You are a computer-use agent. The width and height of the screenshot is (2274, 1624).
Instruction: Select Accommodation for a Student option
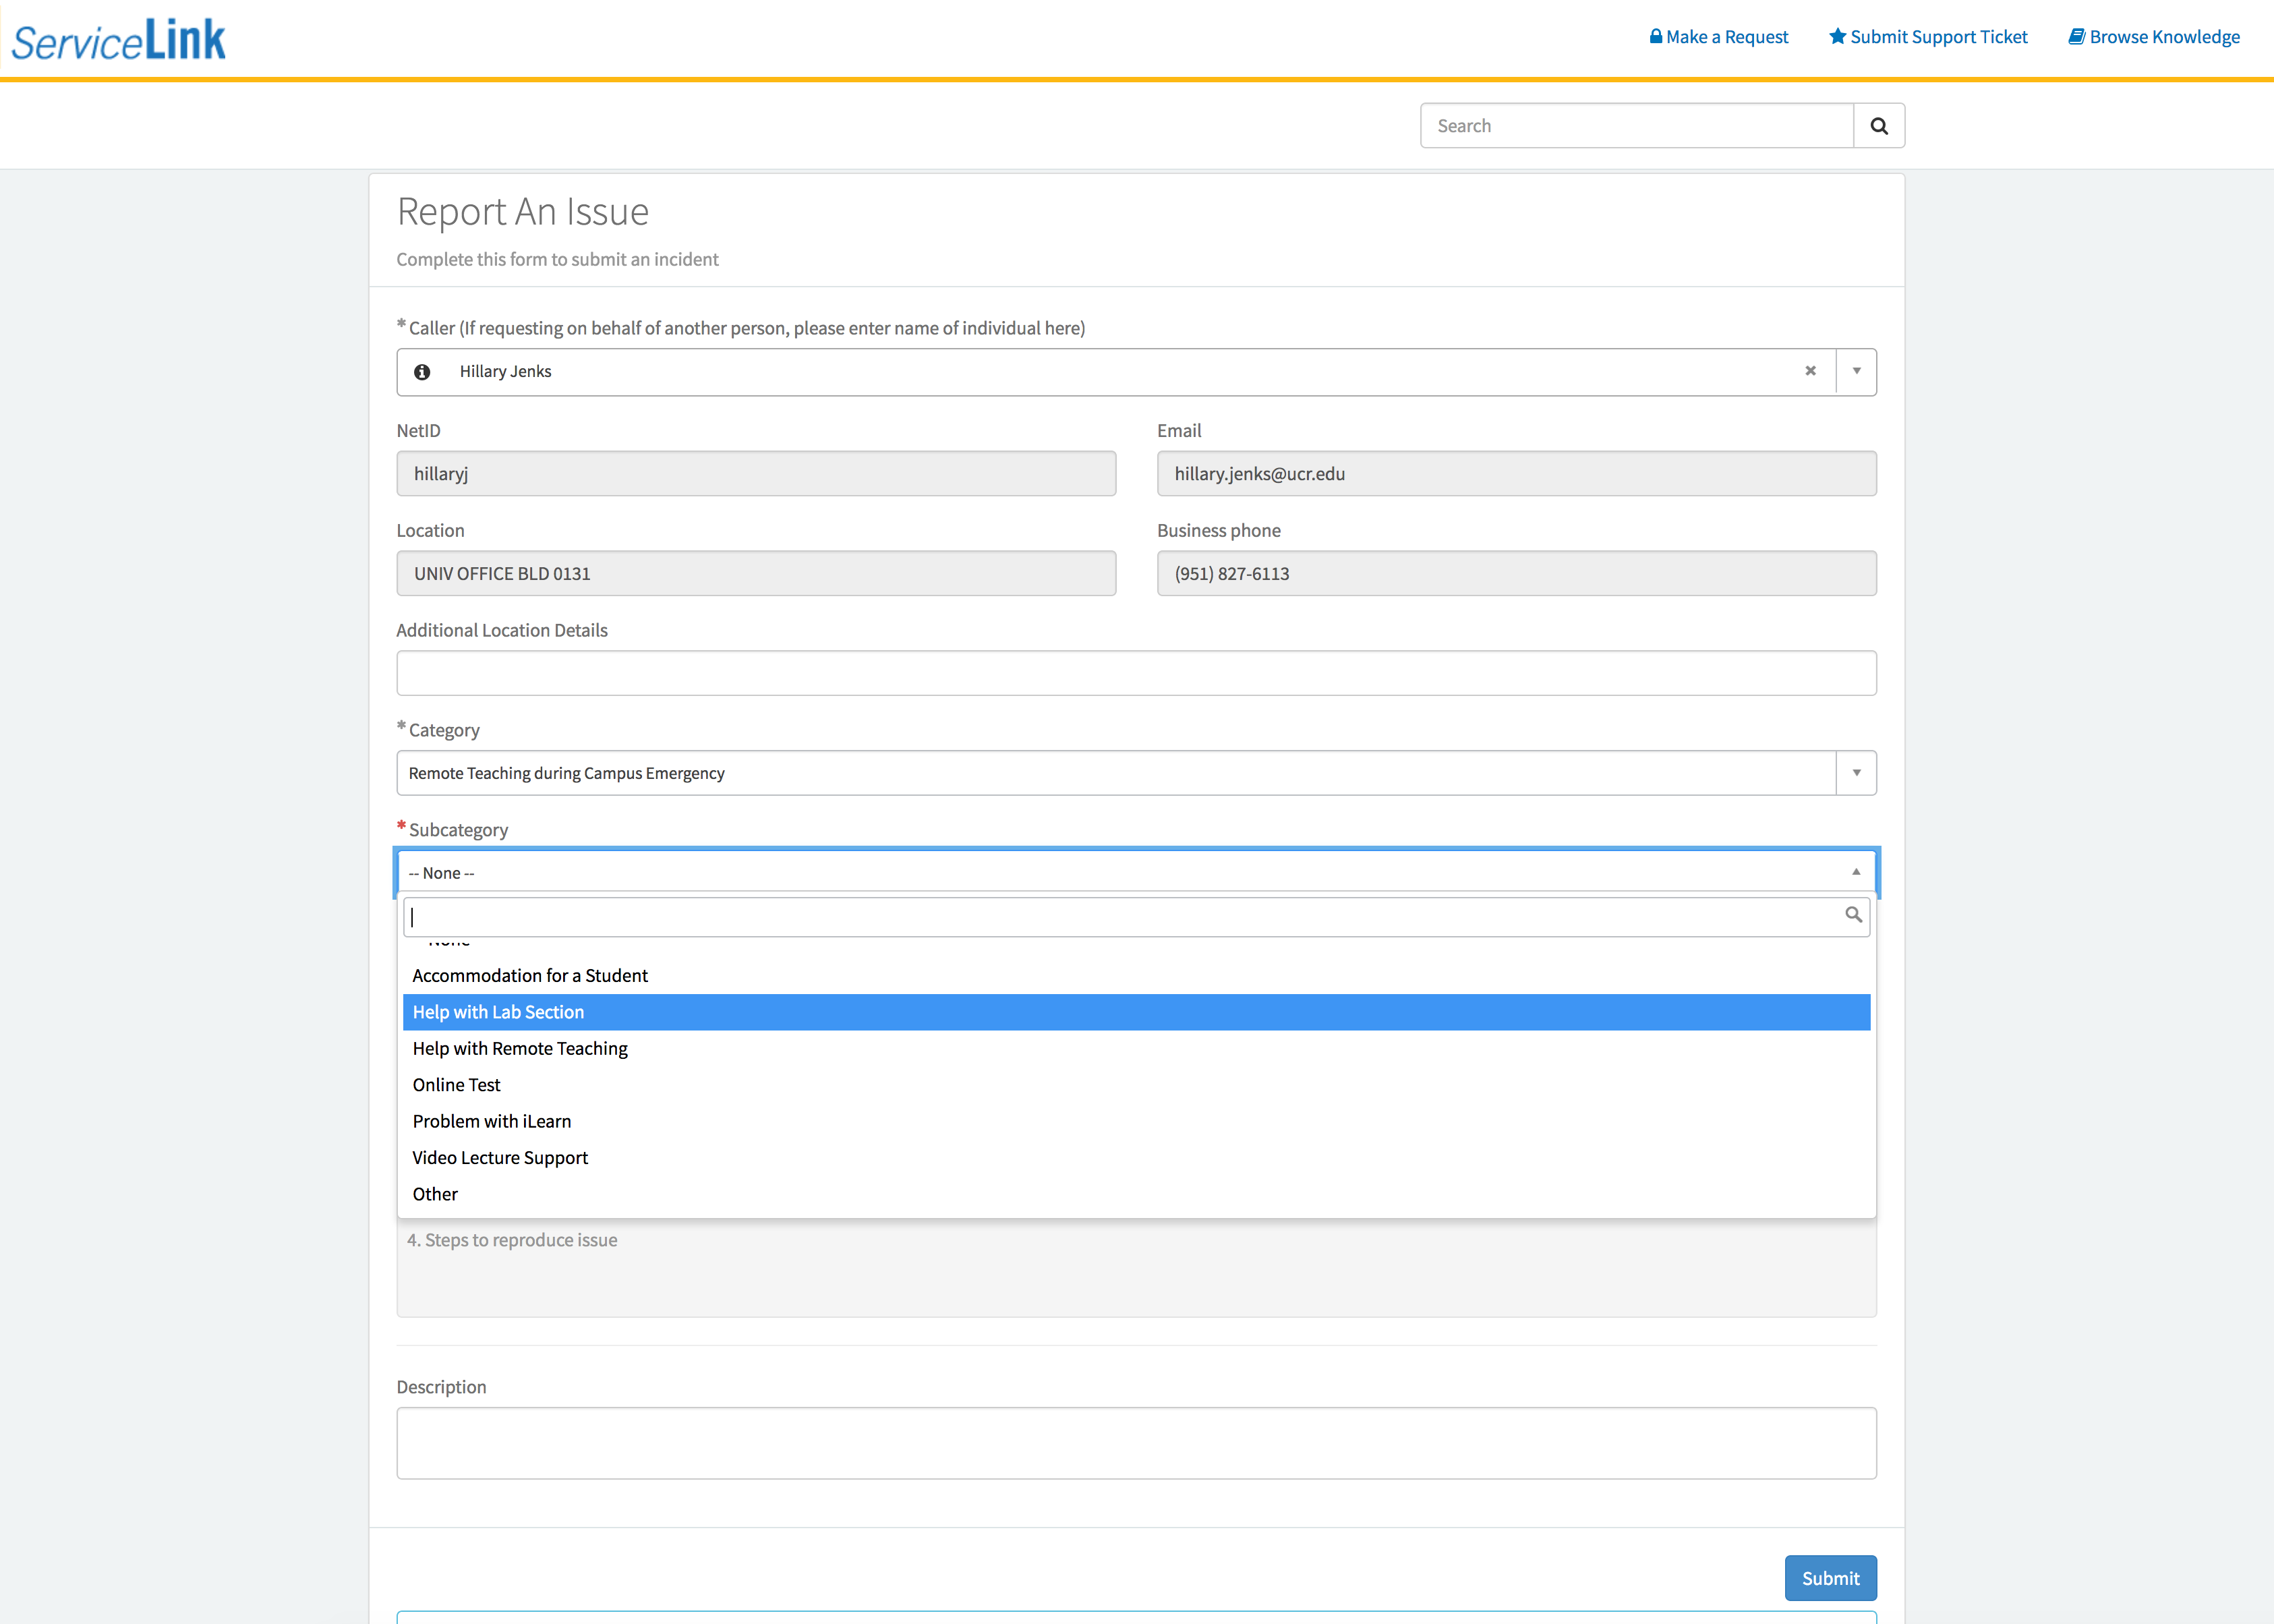[530, 975]
